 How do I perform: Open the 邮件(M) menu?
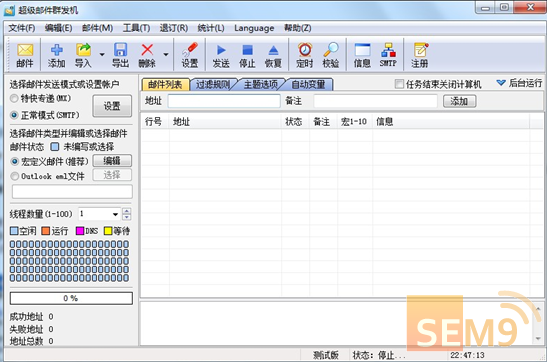click(x=97, y=28)
